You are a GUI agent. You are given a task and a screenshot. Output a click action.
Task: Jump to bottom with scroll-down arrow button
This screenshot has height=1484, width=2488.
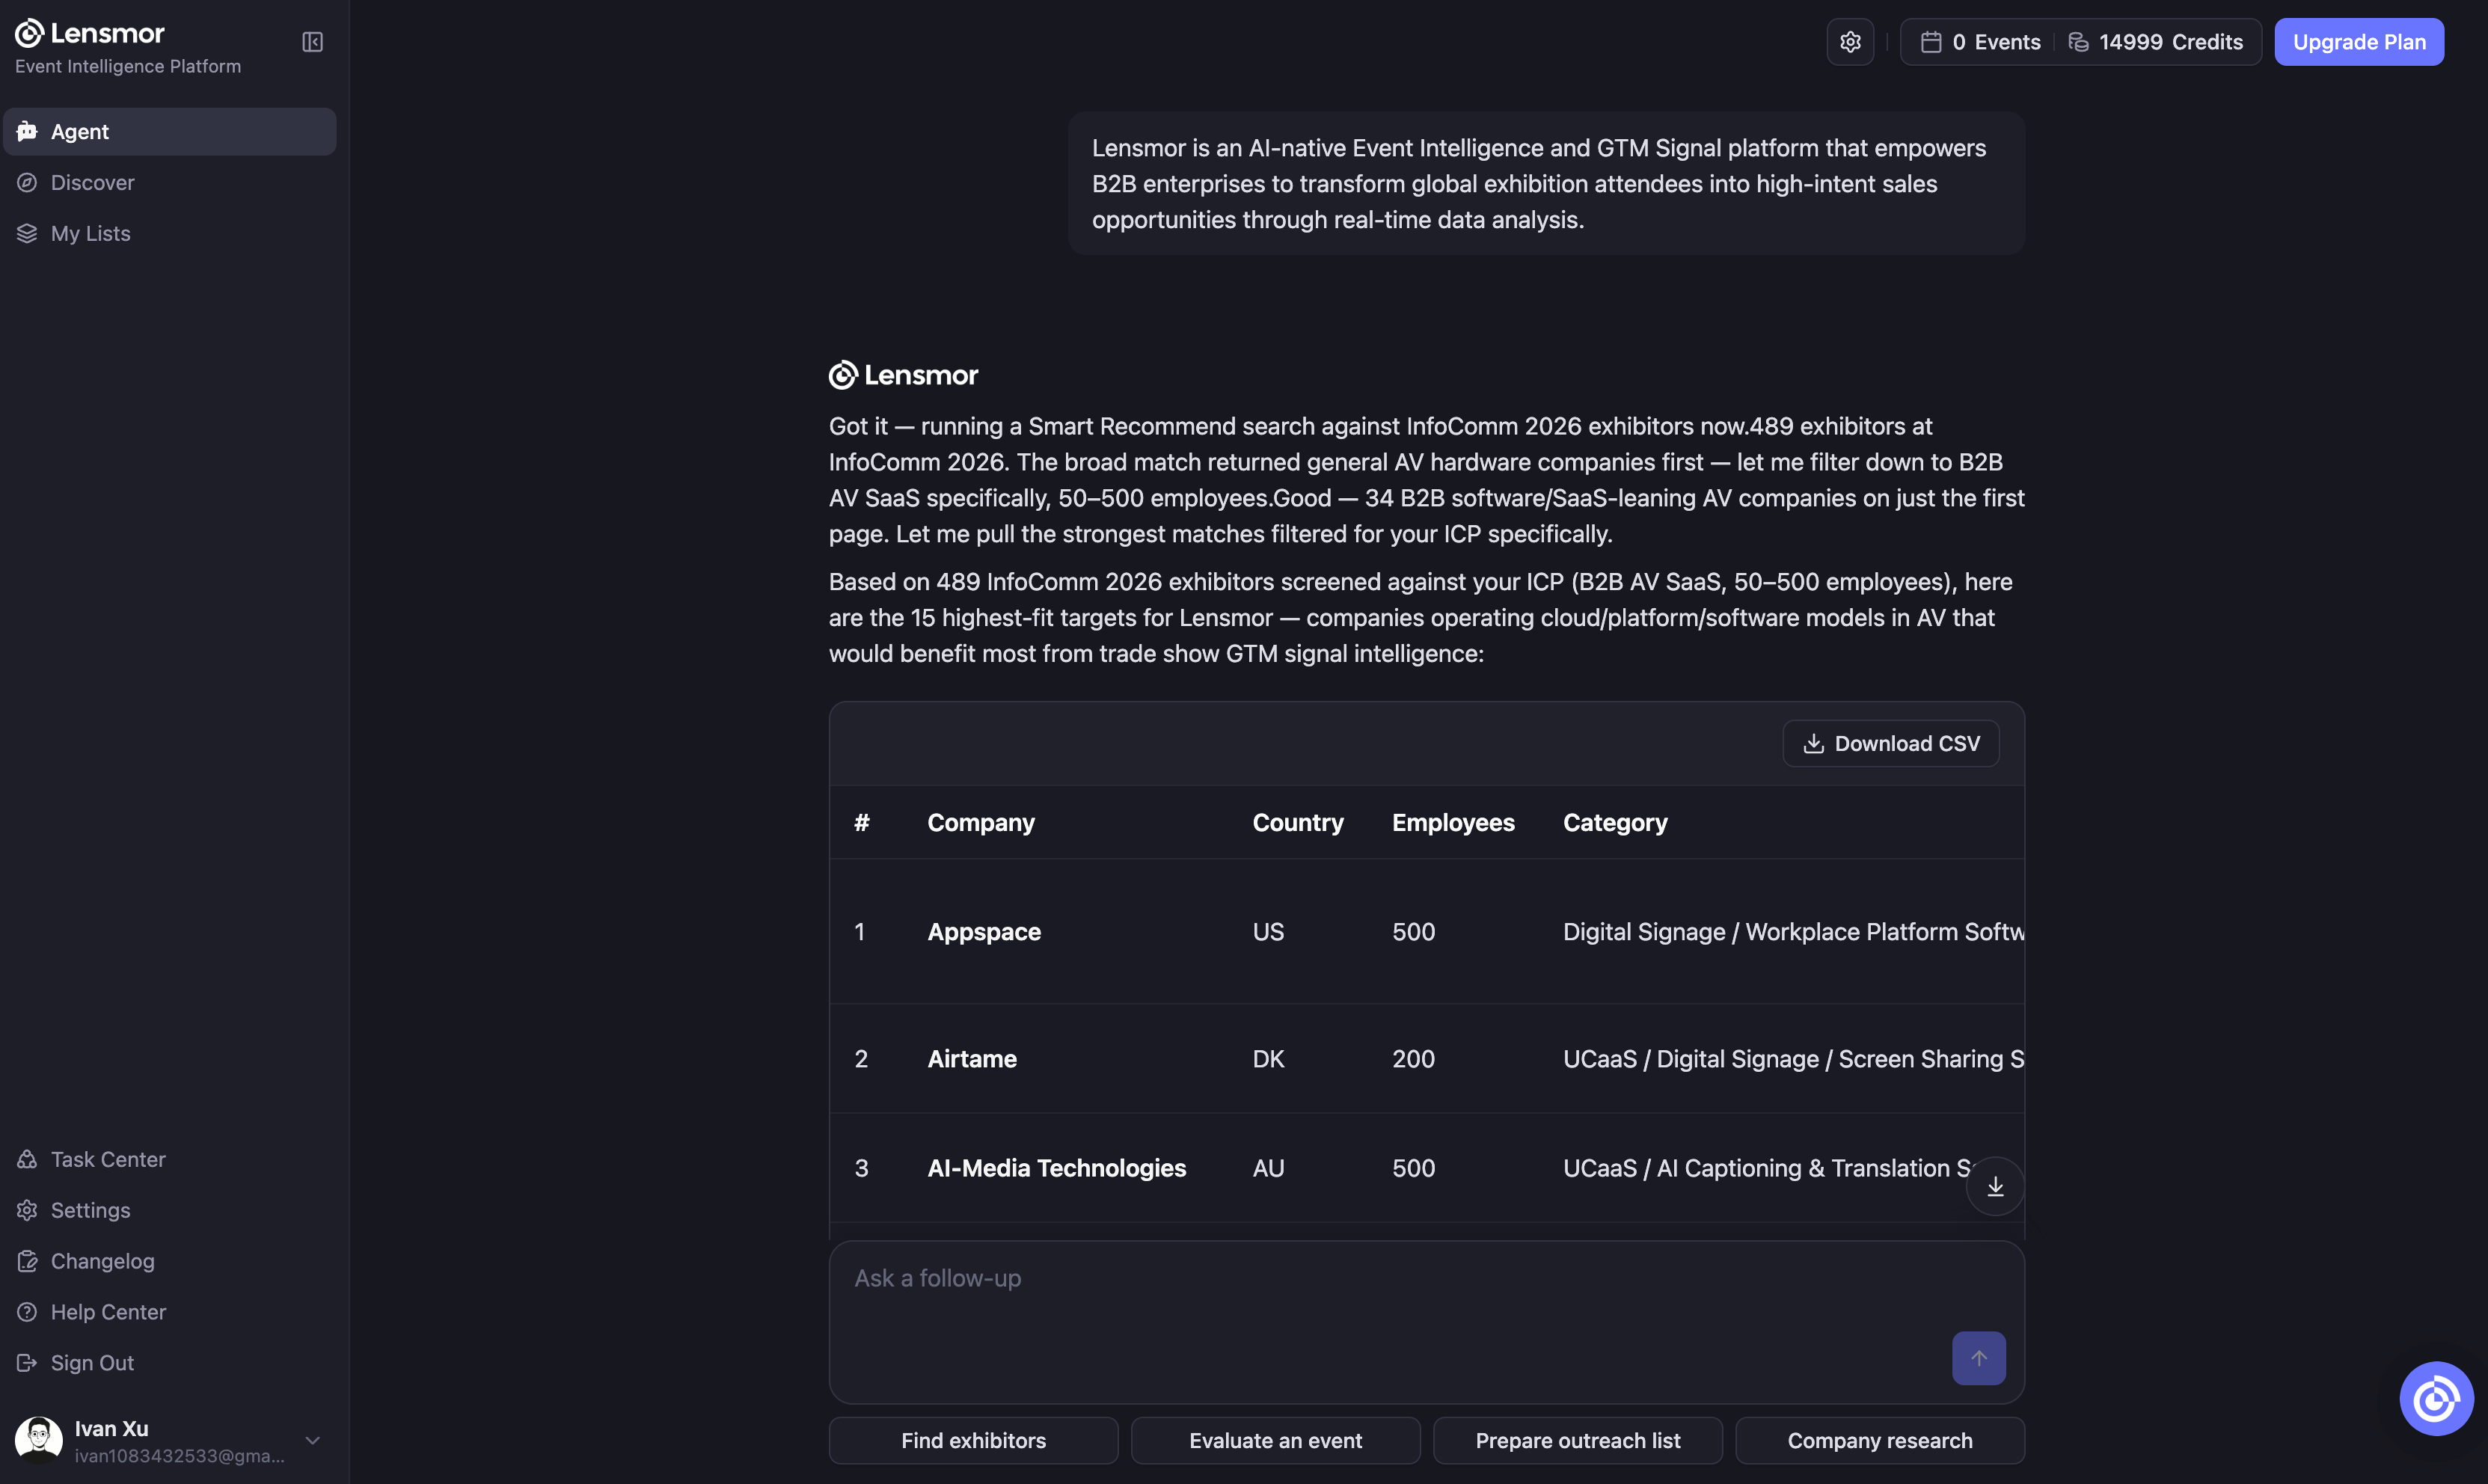[x=1995, y=1186]
